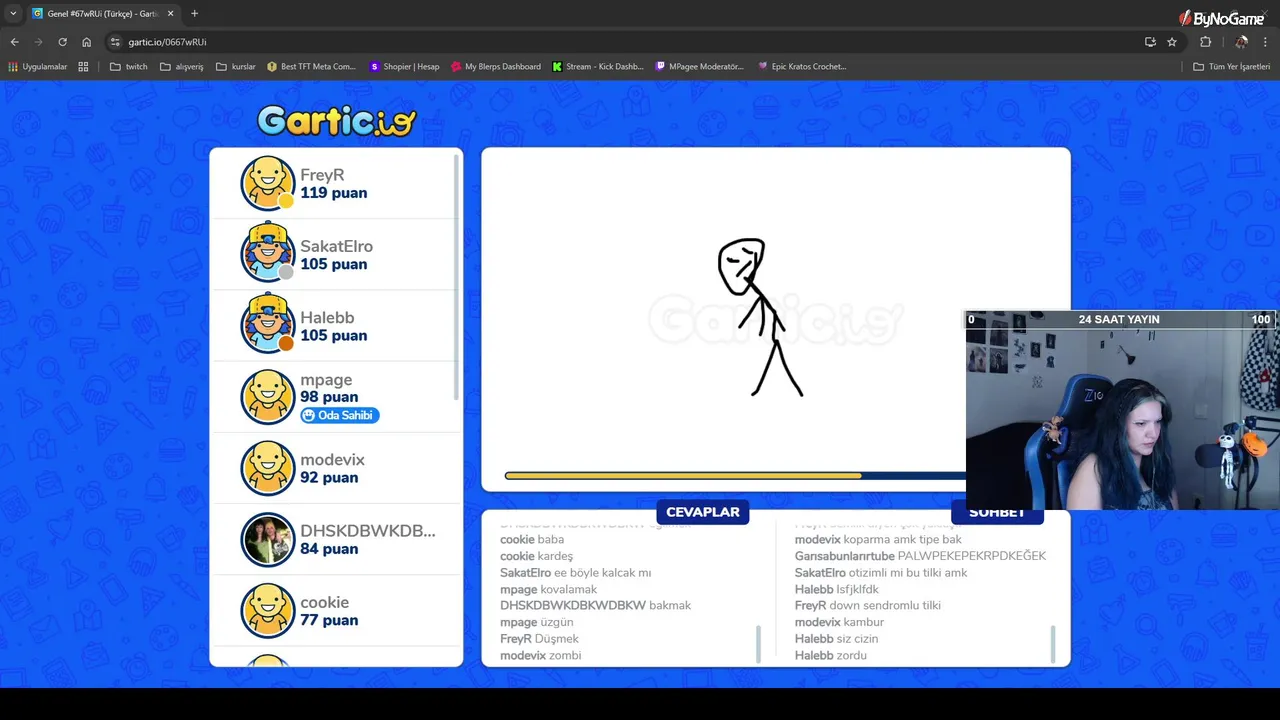Click the install app icon in address bar

pos(1150,42)
